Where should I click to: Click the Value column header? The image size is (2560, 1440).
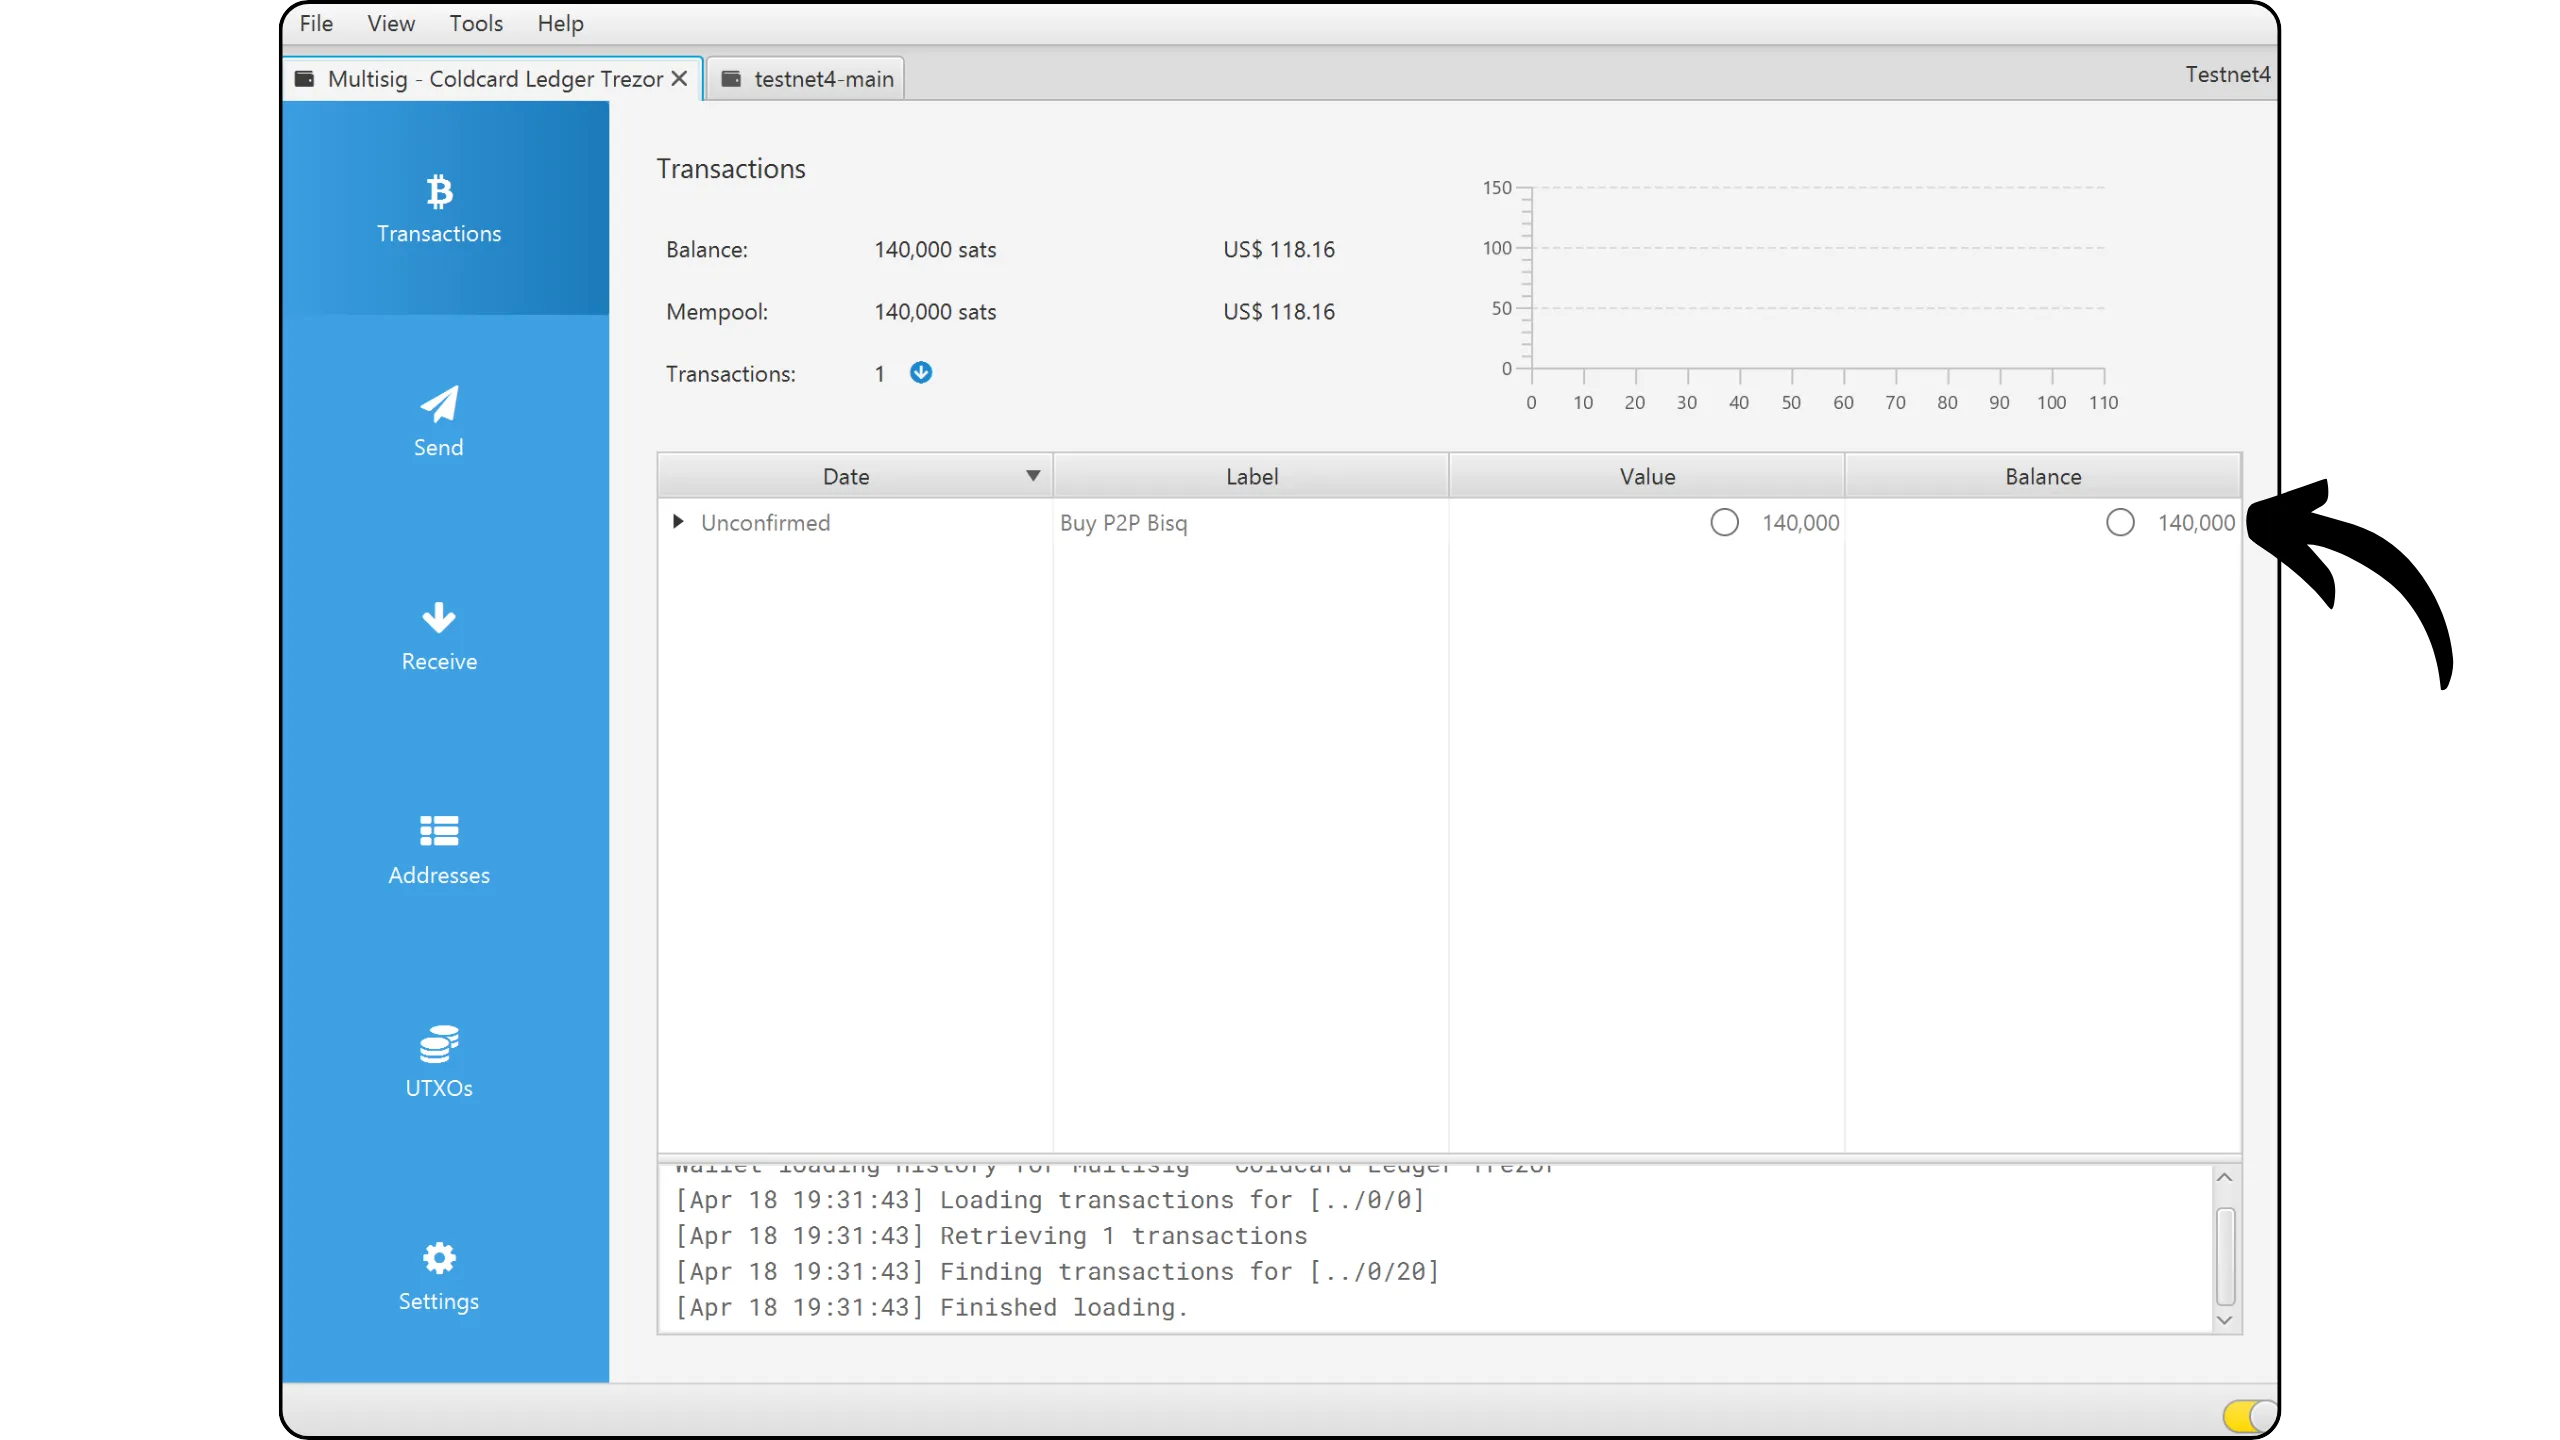pyautogui.click(x=1646, y=476)
